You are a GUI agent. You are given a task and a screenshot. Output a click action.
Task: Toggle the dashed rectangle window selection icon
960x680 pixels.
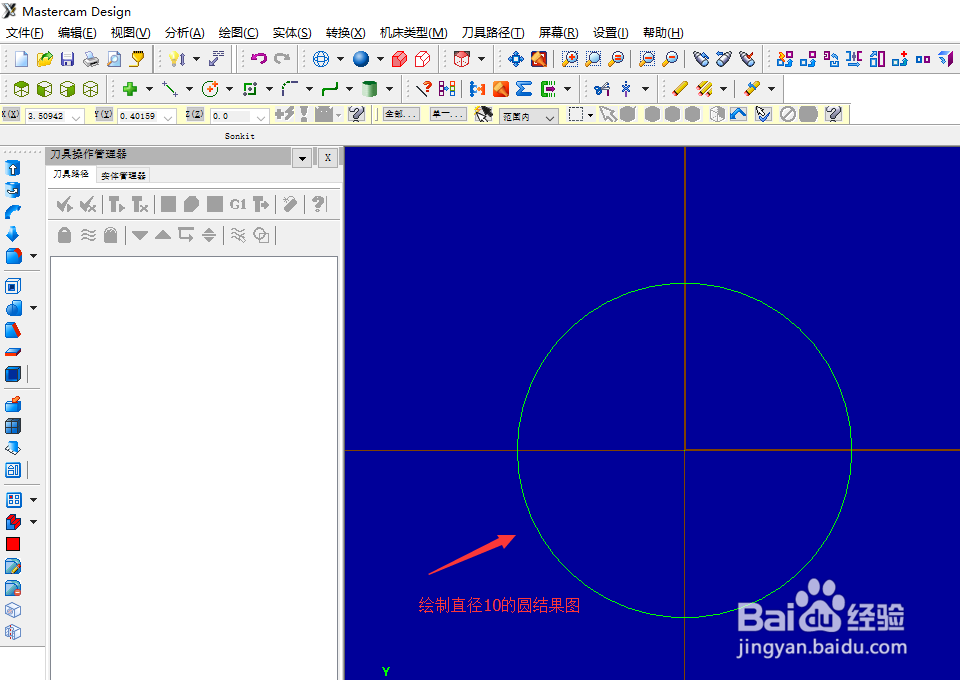tap(576, 114)
